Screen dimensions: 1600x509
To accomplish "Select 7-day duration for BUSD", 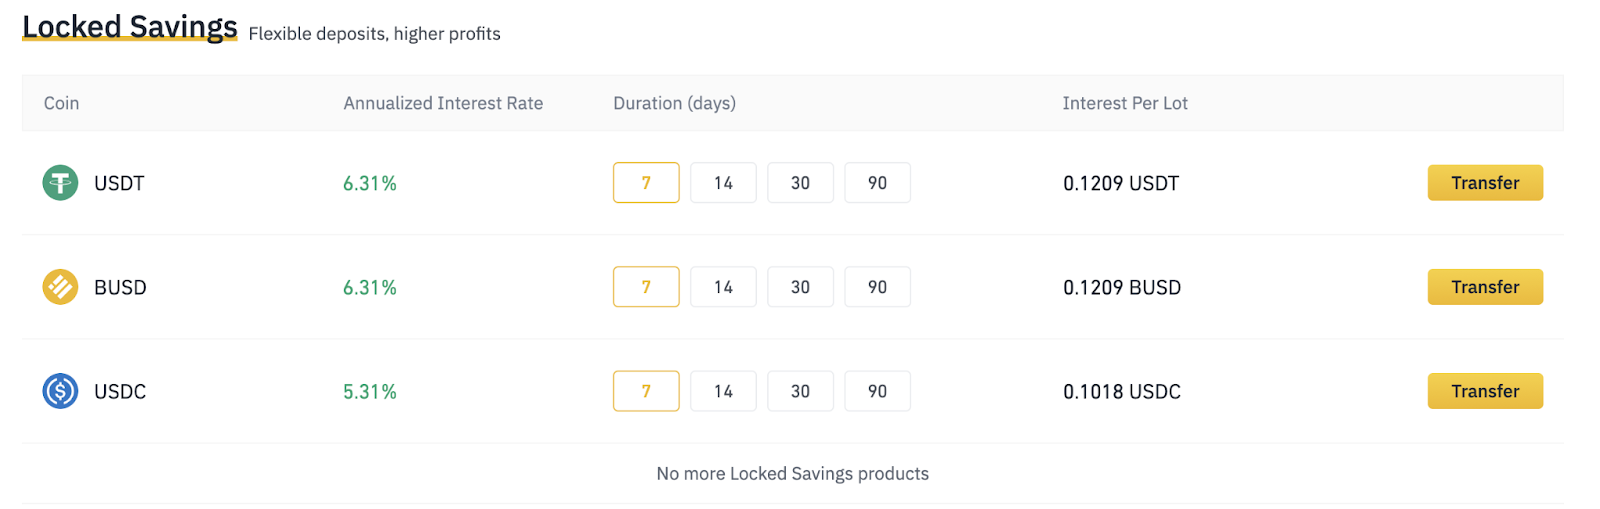I will 646,287.
